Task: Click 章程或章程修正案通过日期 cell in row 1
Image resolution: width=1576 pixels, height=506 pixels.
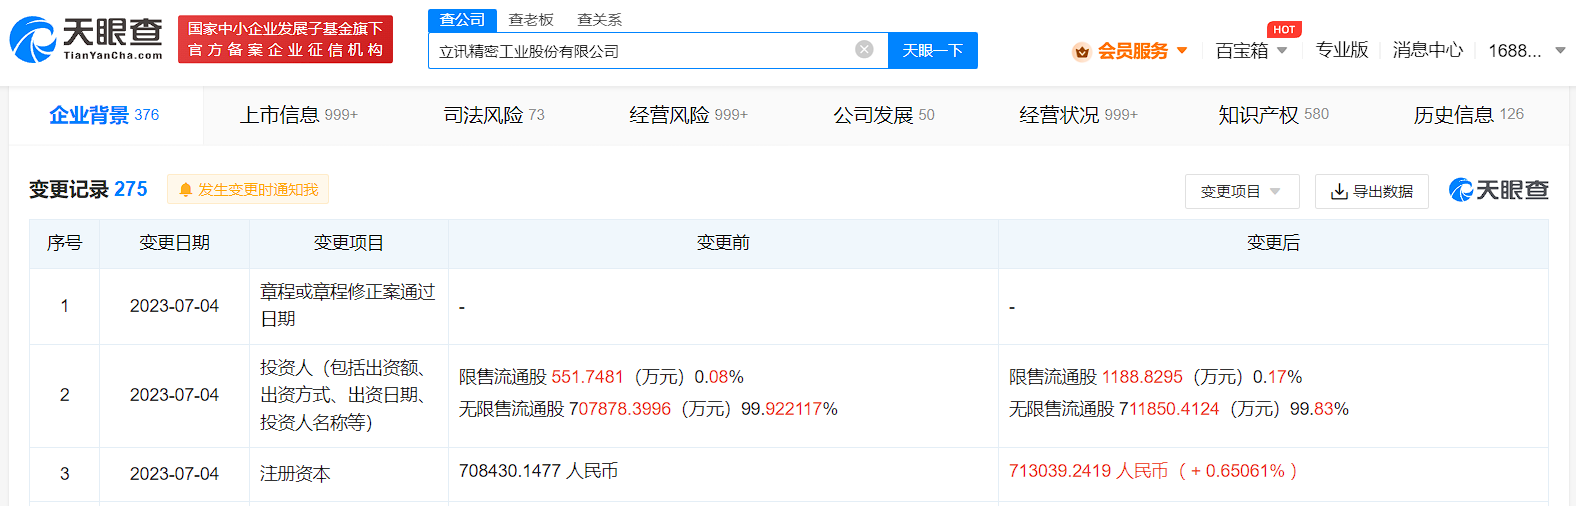Action: pos(348,305)
